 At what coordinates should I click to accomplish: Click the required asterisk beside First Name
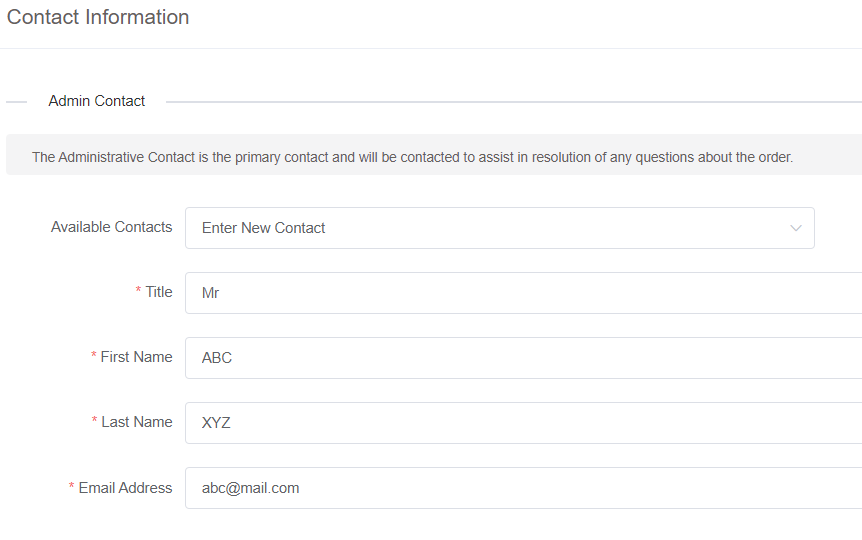point(94,357)
